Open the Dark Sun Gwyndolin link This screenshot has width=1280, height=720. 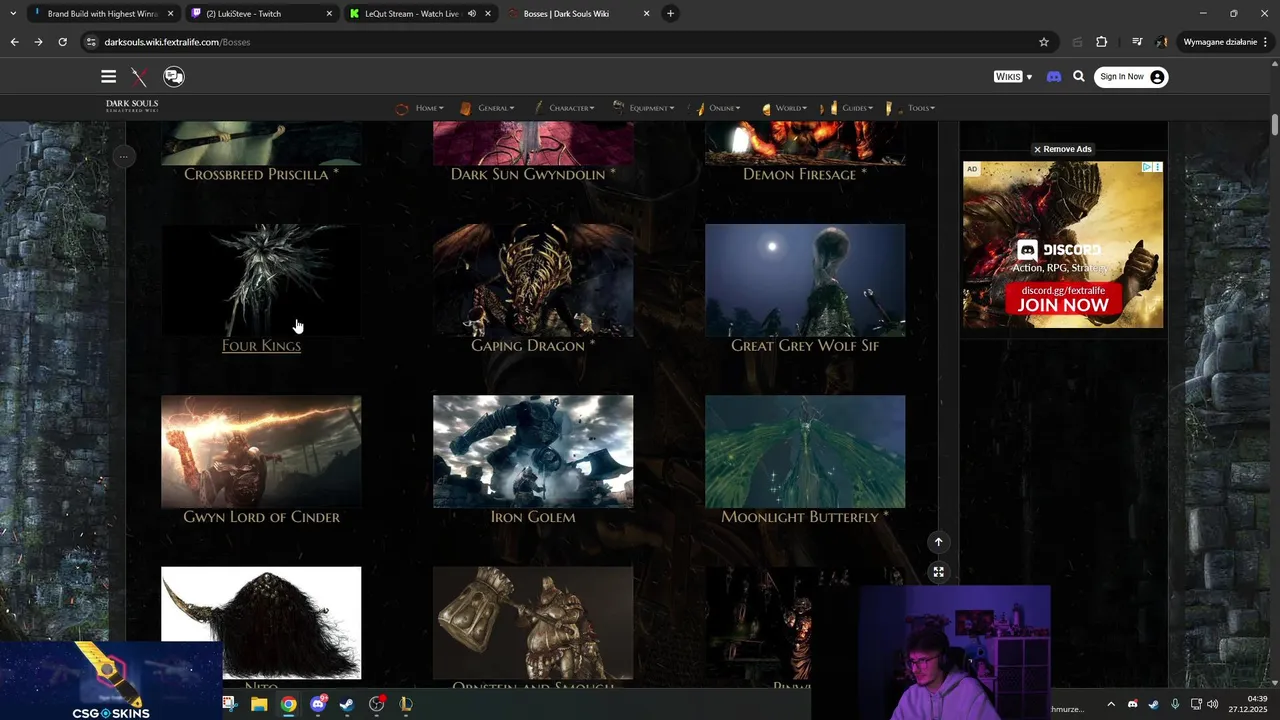coord(533,174)
